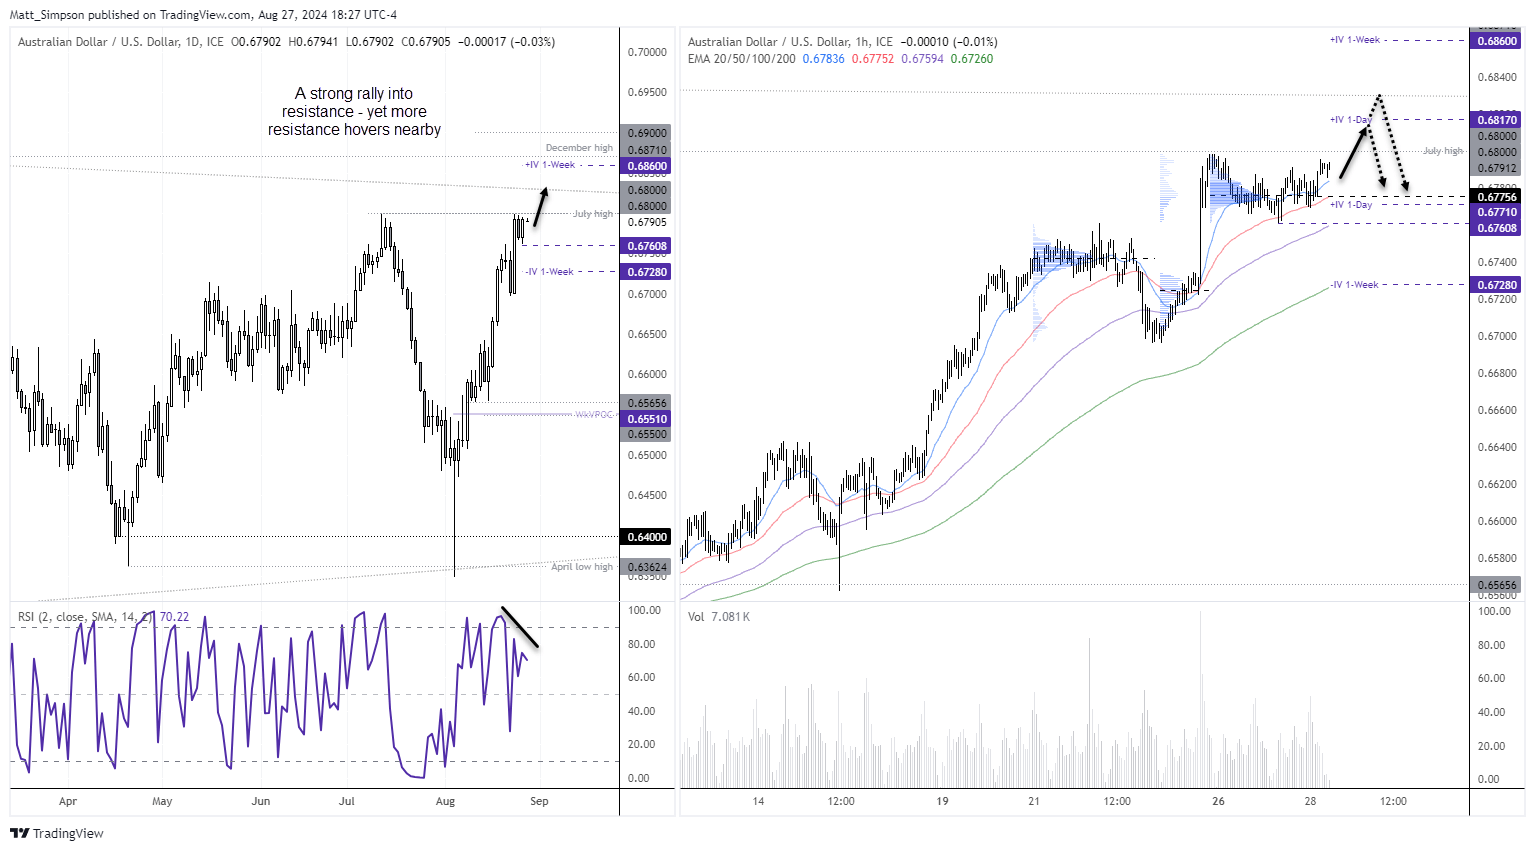The width and height of the screenshot is (1535, 851).
Task: Click the 0.69000 price label on daily chart
Action: pos(647,133)
